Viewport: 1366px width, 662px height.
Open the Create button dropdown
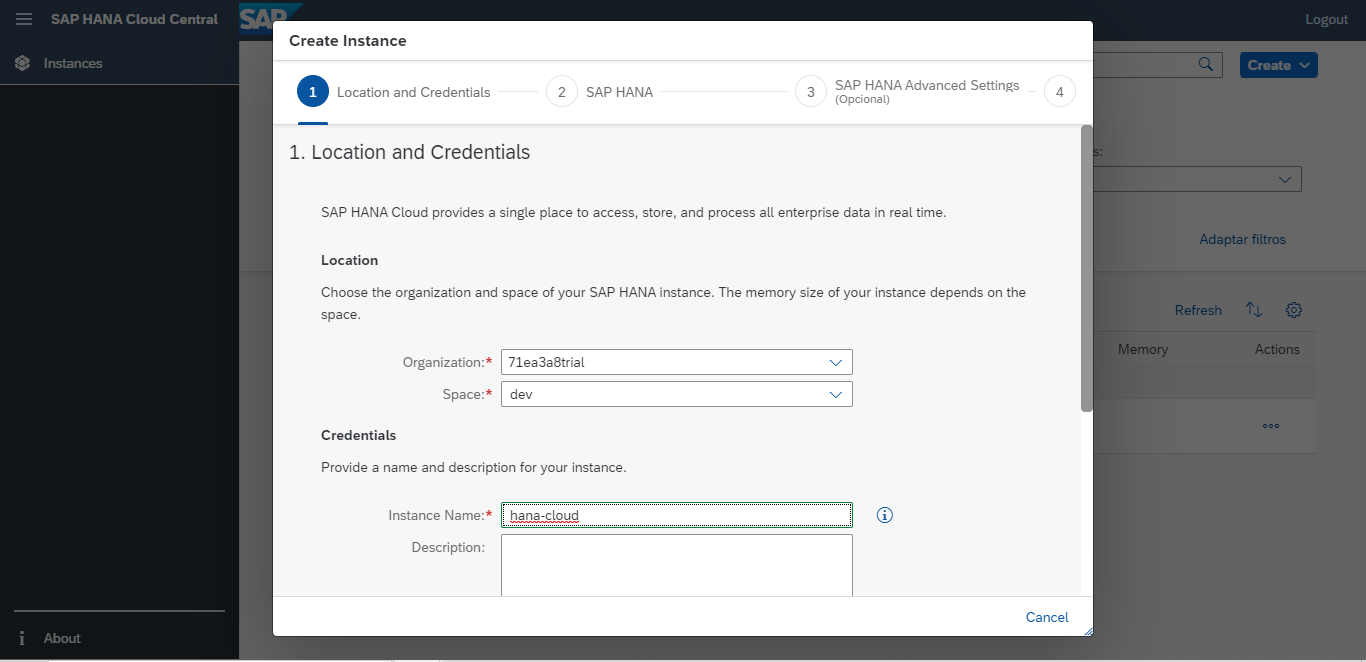point(1278,65)
